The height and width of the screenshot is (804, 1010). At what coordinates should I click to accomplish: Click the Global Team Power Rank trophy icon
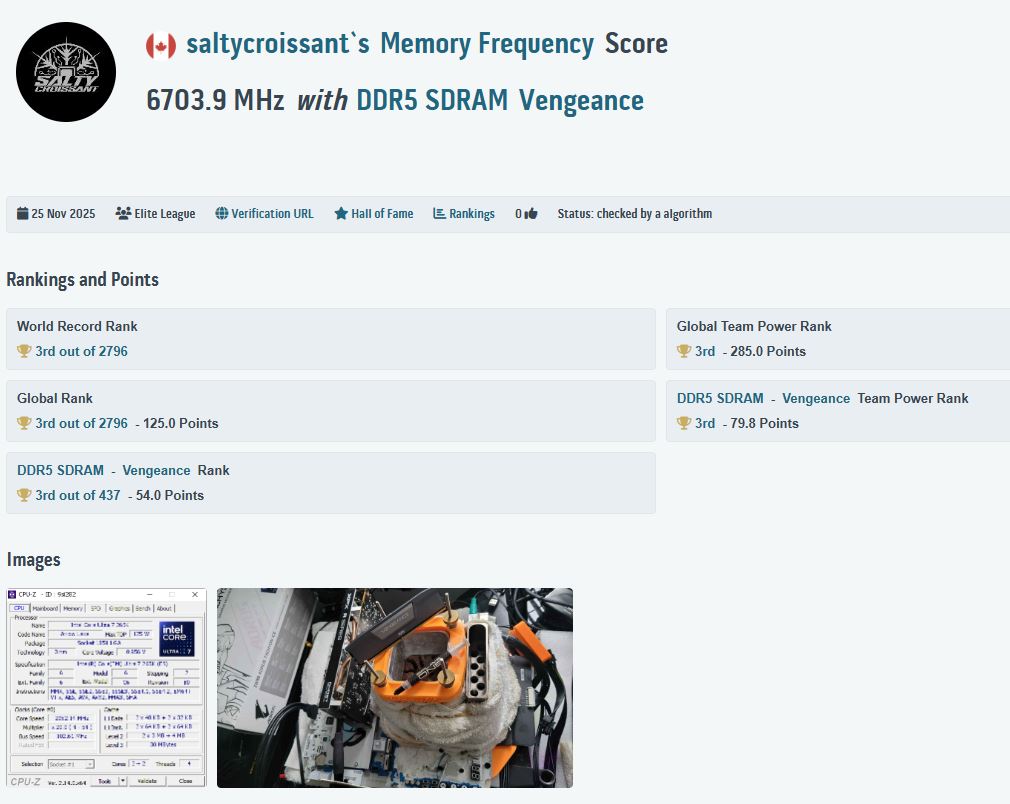(684, 351)
